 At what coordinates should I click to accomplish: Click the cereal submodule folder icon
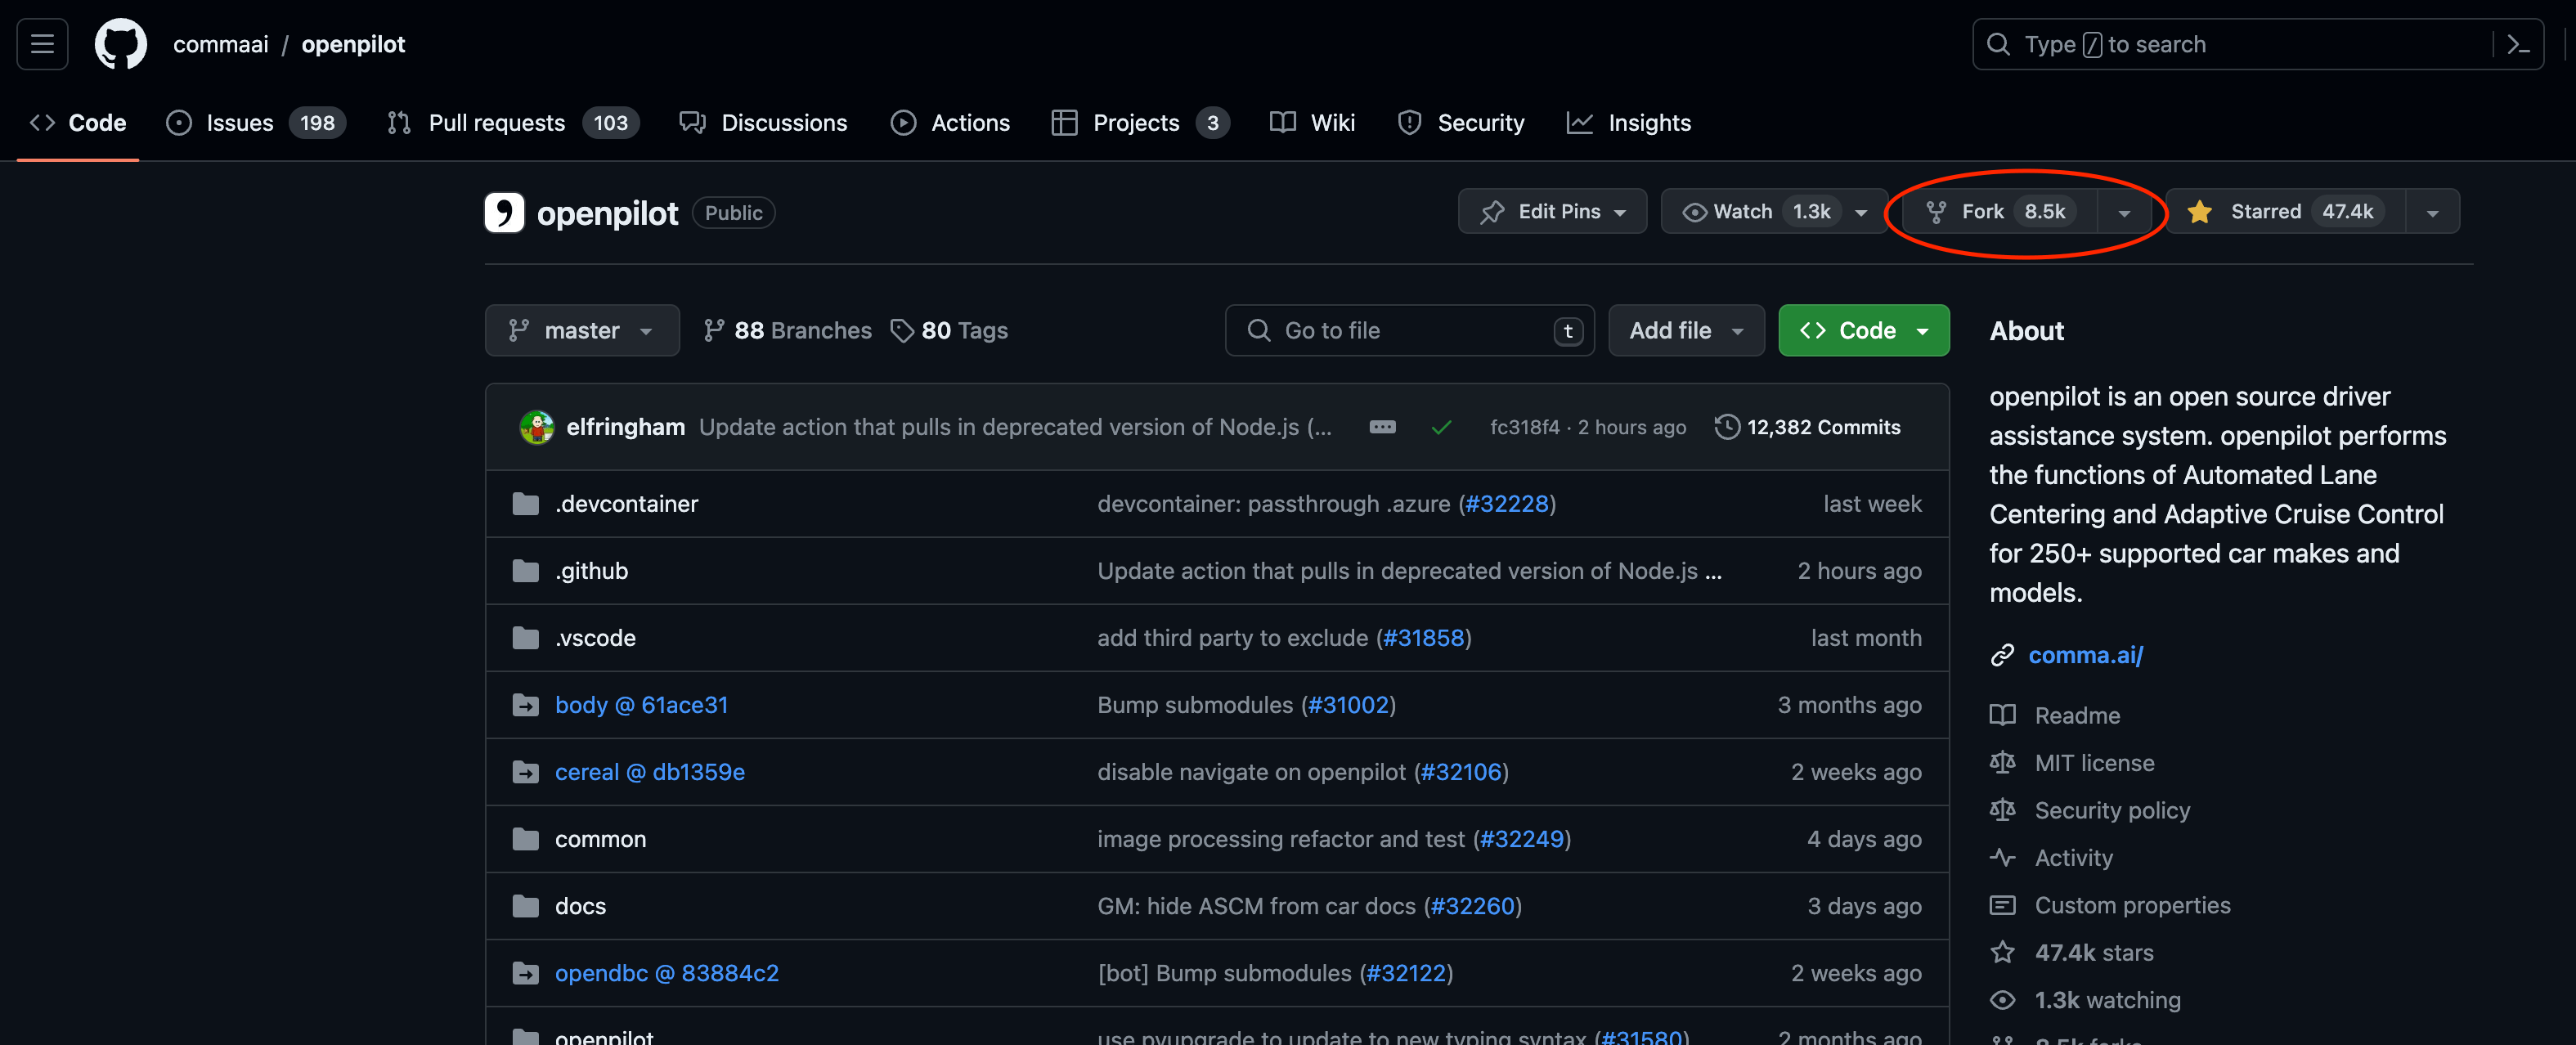point(525,772)
